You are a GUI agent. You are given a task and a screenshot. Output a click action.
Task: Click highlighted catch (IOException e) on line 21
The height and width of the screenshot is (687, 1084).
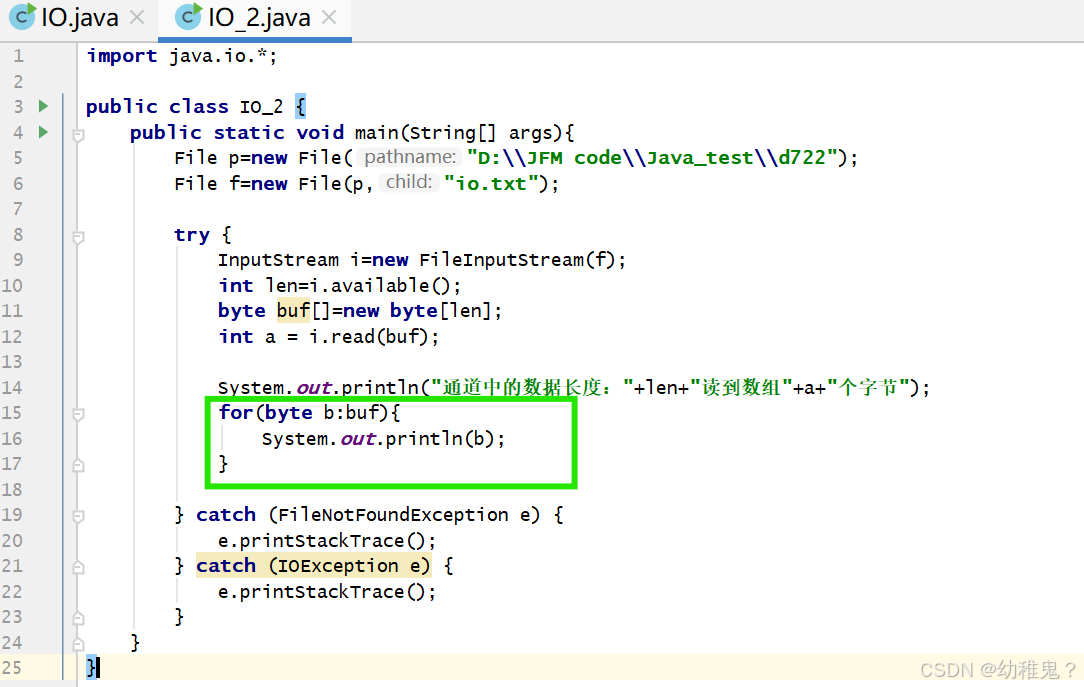pos(313,566)
